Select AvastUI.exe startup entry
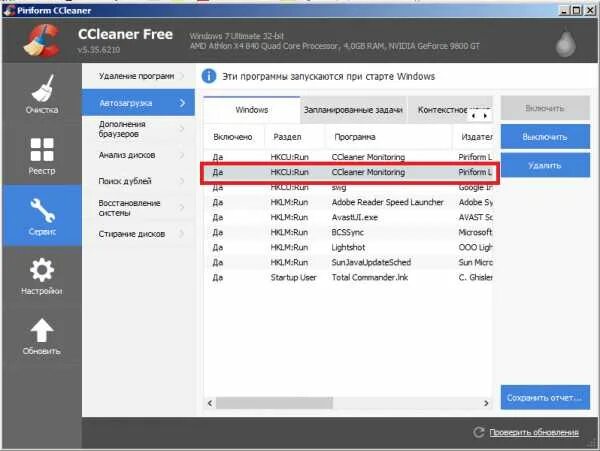The image size is (600, 451). click(x=348, y=217)
